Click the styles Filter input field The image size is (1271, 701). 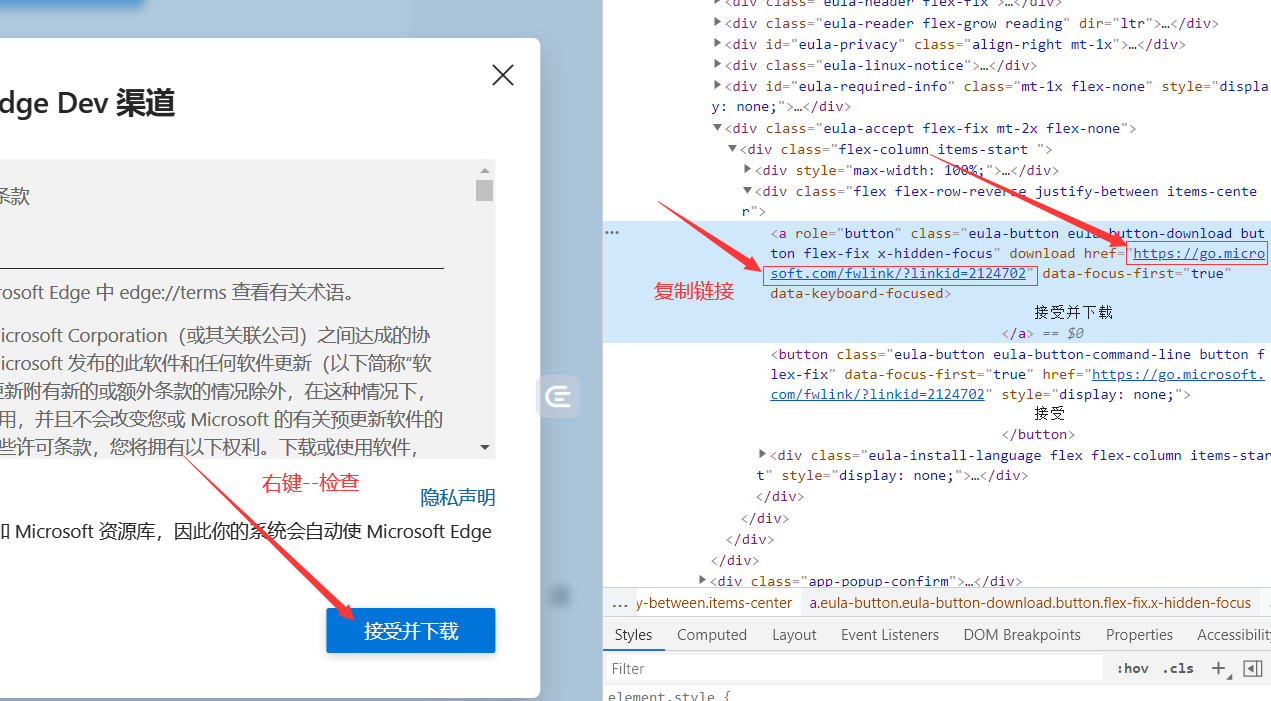(855, 668)
